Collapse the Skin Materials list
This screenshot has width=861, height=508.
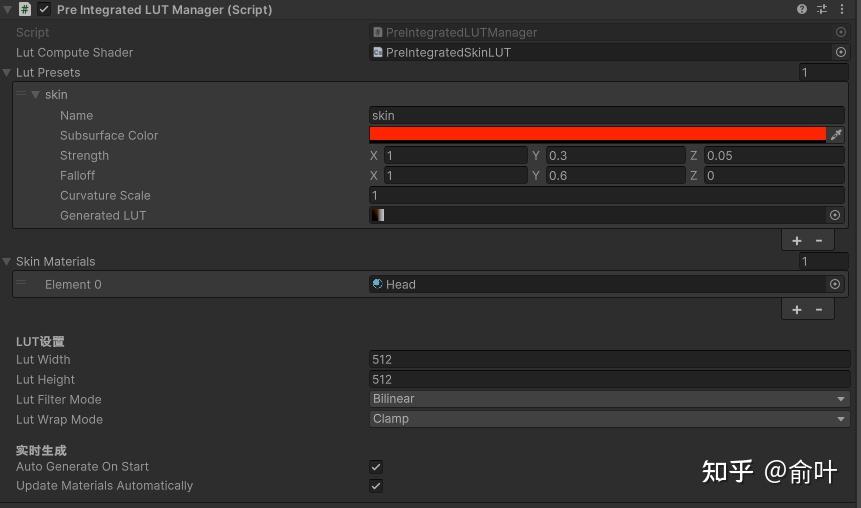pyautogui.click(x=7, y=261)
